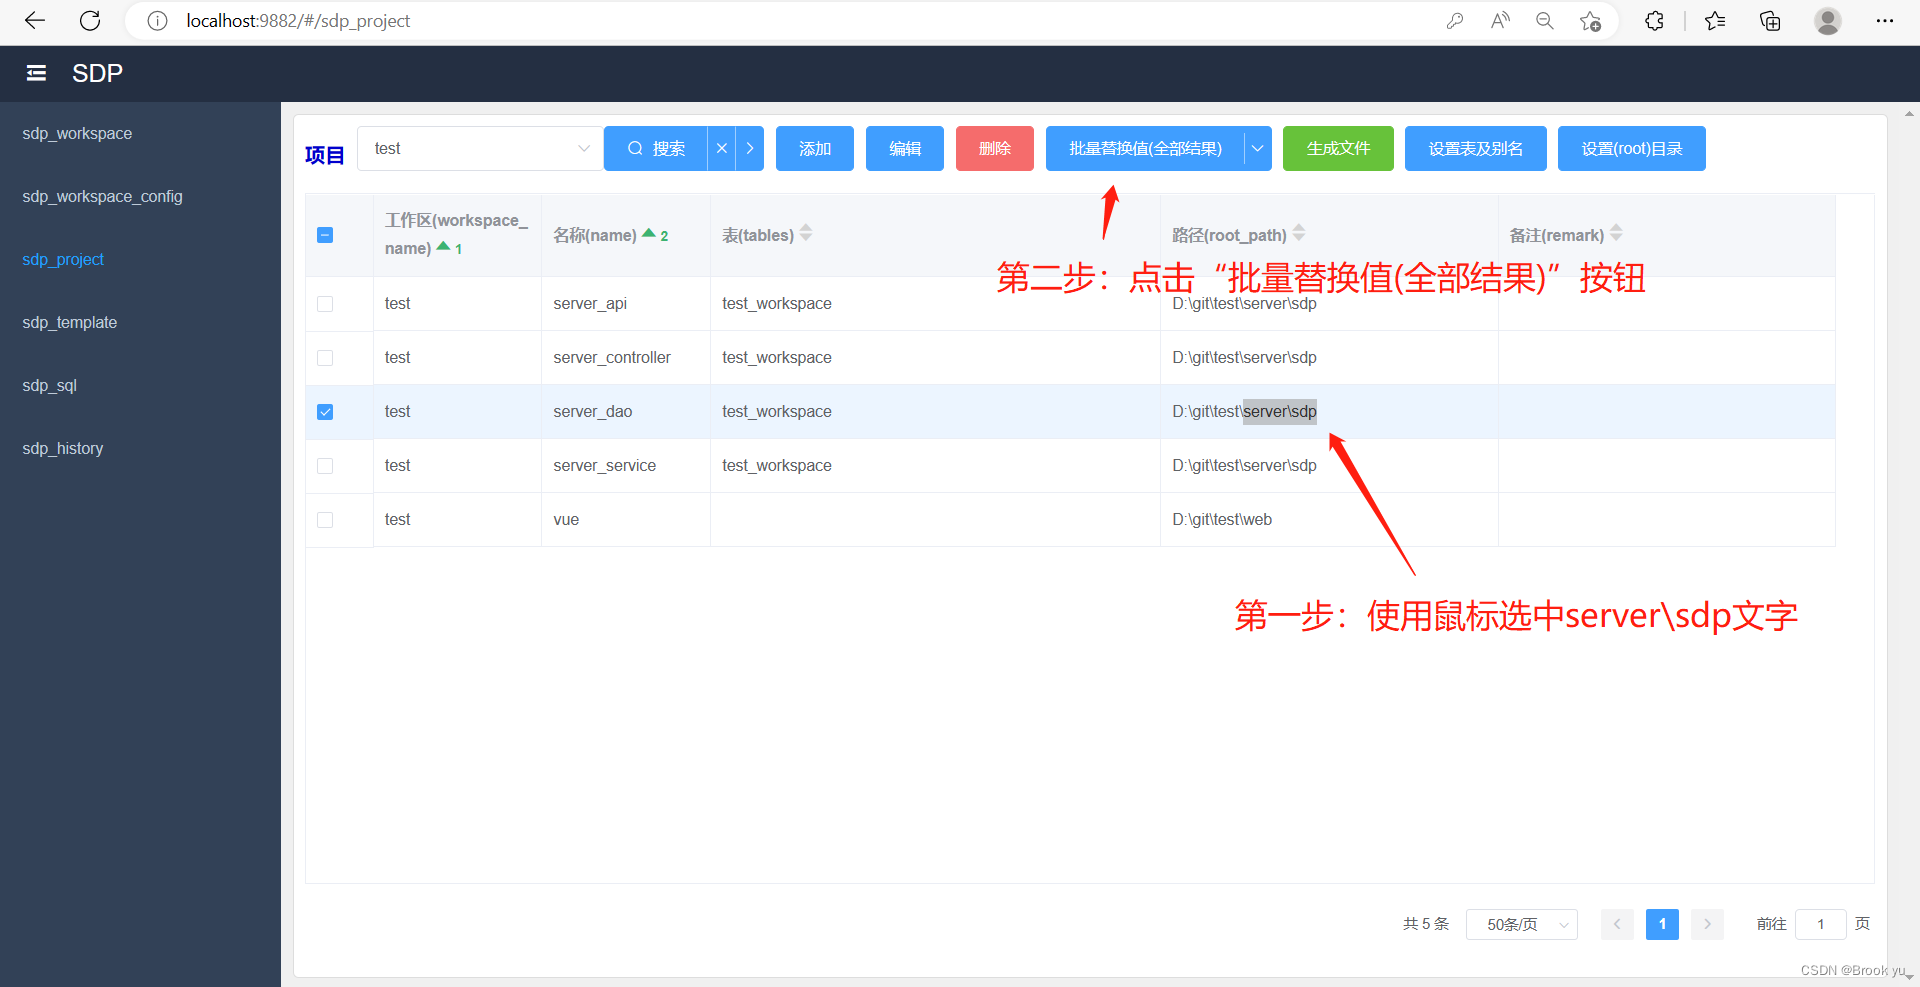
Task: Open browser extensions puzzle icon
Action: pyautogui.click(x=1654, y=21)
